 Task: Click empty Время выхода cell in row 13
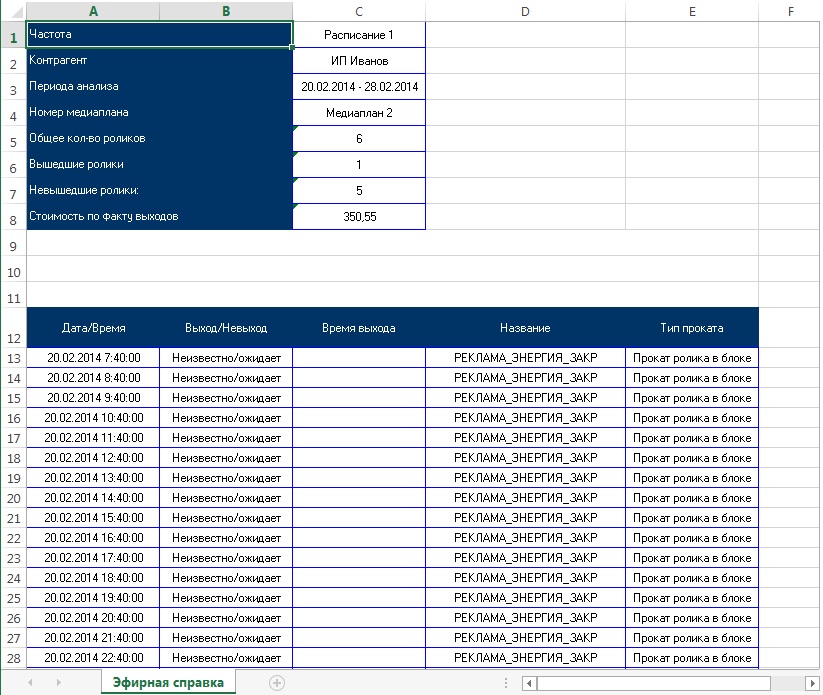(x=359, y=358)
